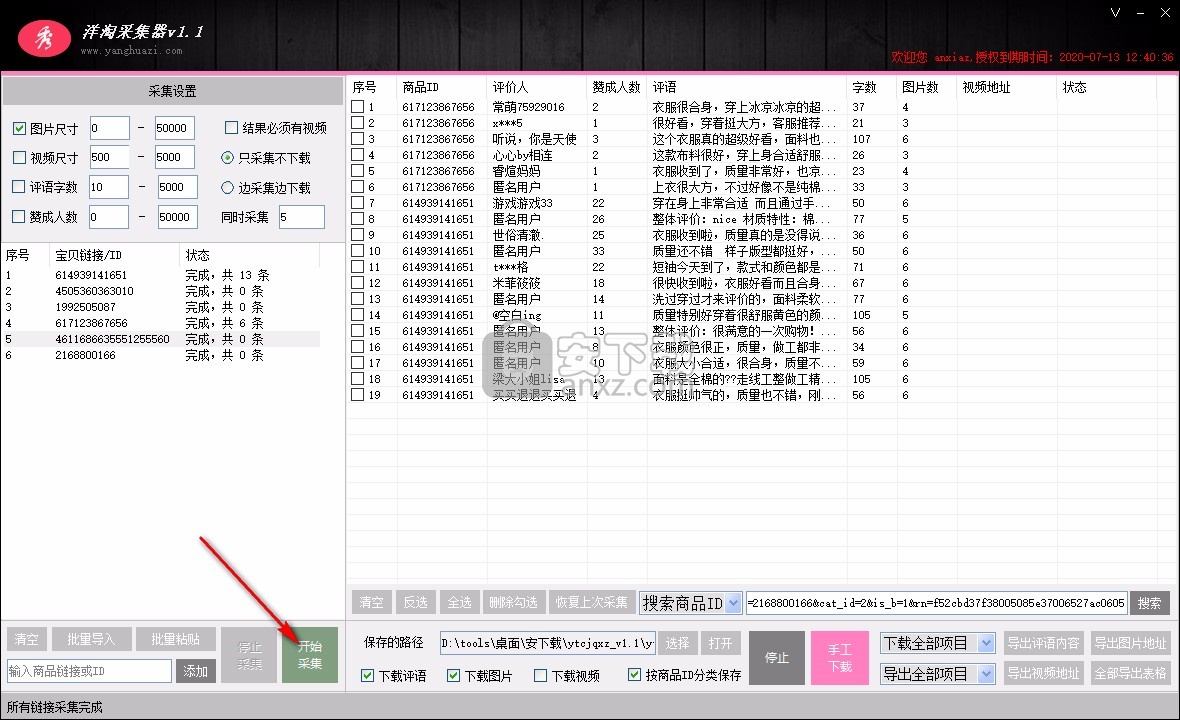The width and height of the screenshot is (1180, 720).
Task: Click the 搜索 button
Action: pyautogui.click(x=1149, y=603)
